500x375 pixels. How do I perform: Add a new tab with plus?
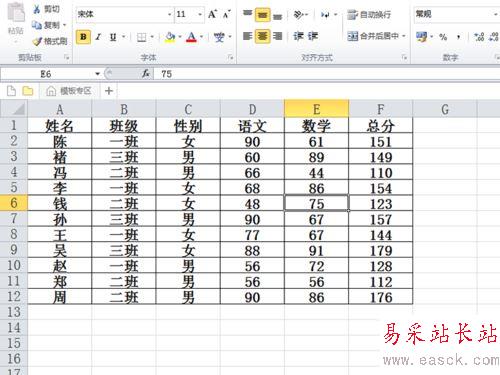109,90
